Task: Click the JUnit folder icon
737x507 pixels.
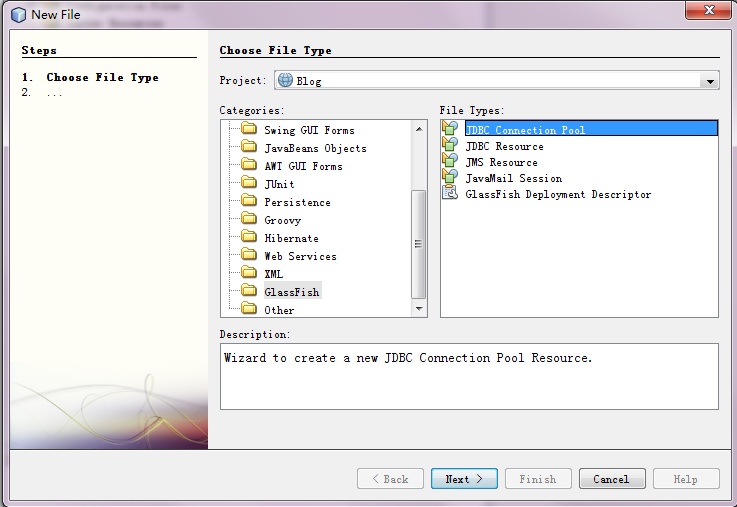Action: click(x=249, y=182)
